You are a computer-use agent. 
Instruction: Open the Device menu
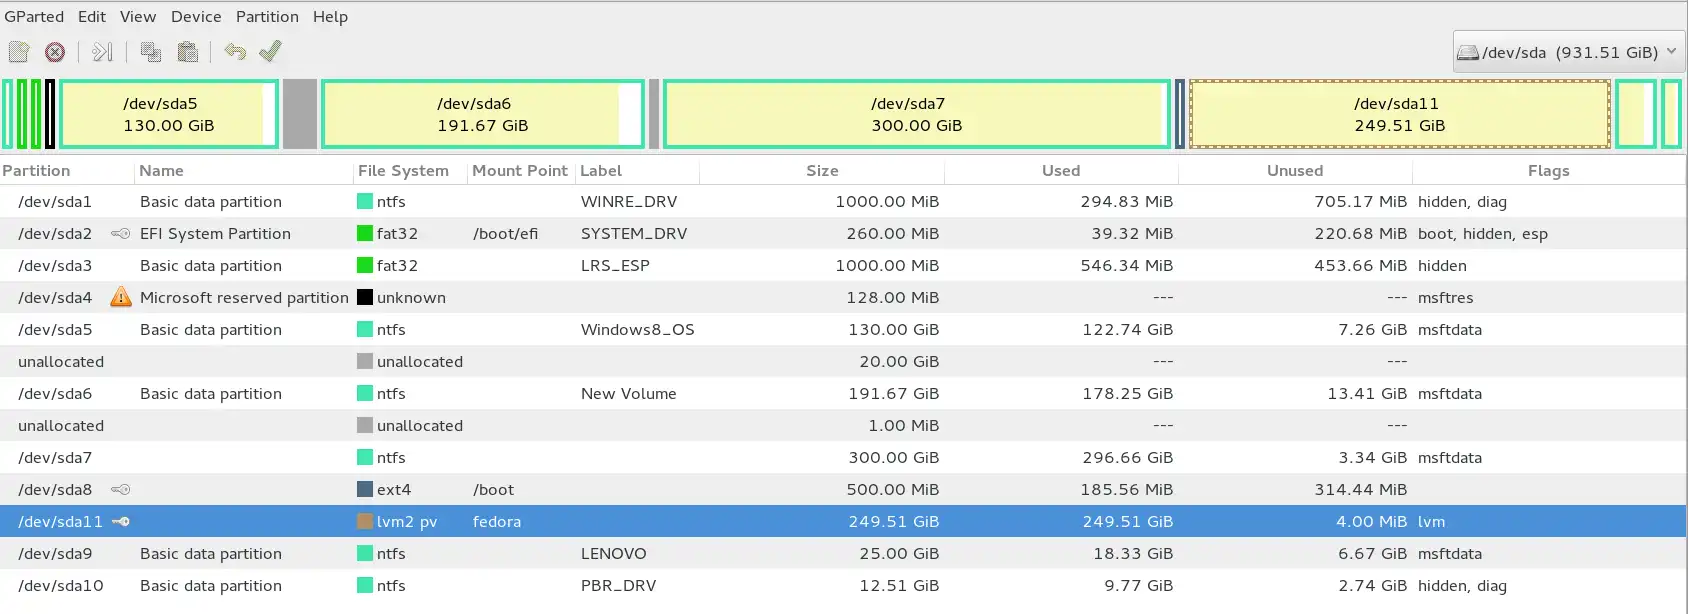(x=196, y=17)
